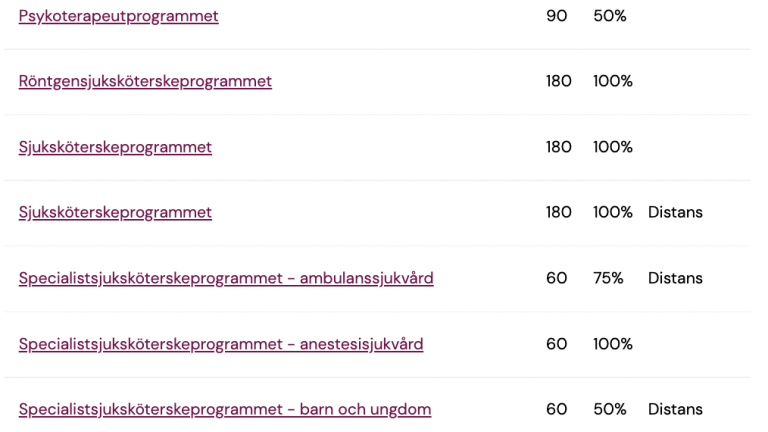
Task: Click Distans label in barn och ungdom row
Action: point(675,409)
